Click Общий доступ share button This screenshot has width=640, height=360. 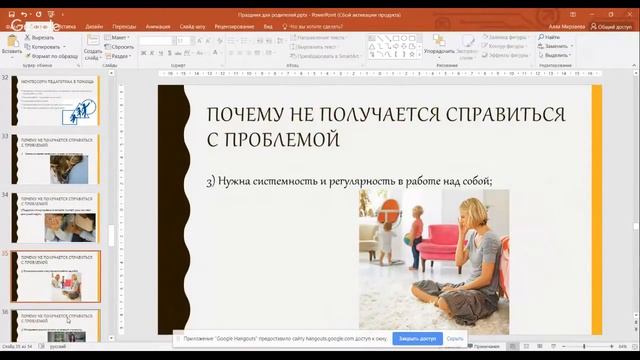coord(611,27)
